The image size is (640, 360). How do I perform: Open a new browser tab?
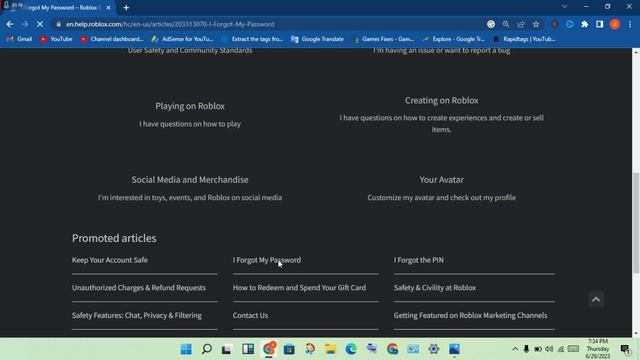click(126, 7)
